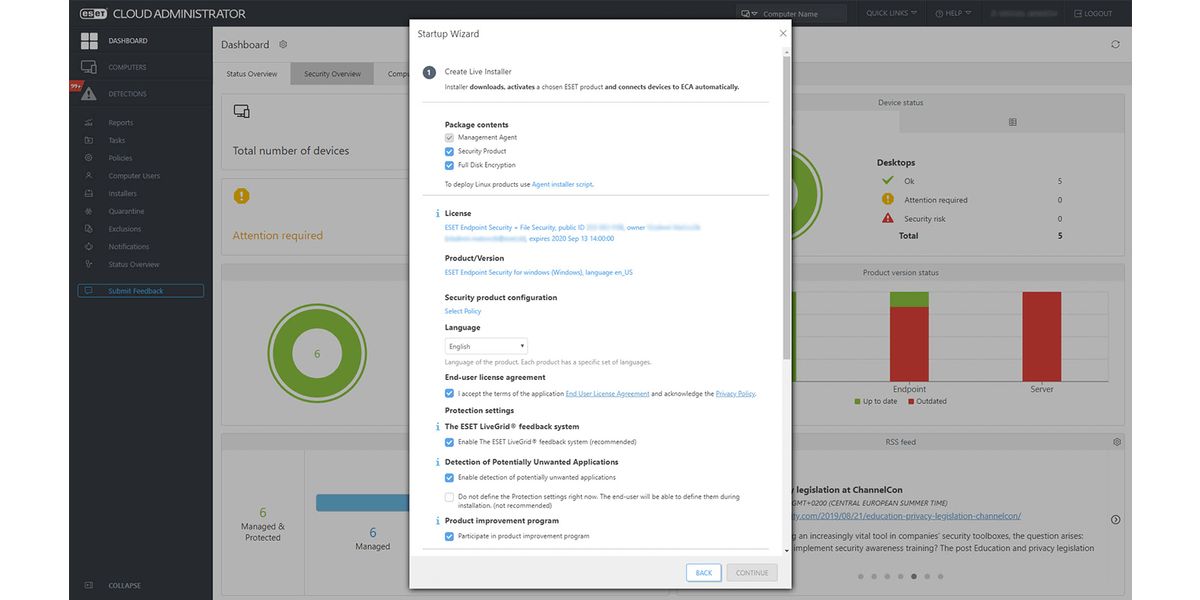Click the ESET Endpoint Security license link

tap(572, 233)
